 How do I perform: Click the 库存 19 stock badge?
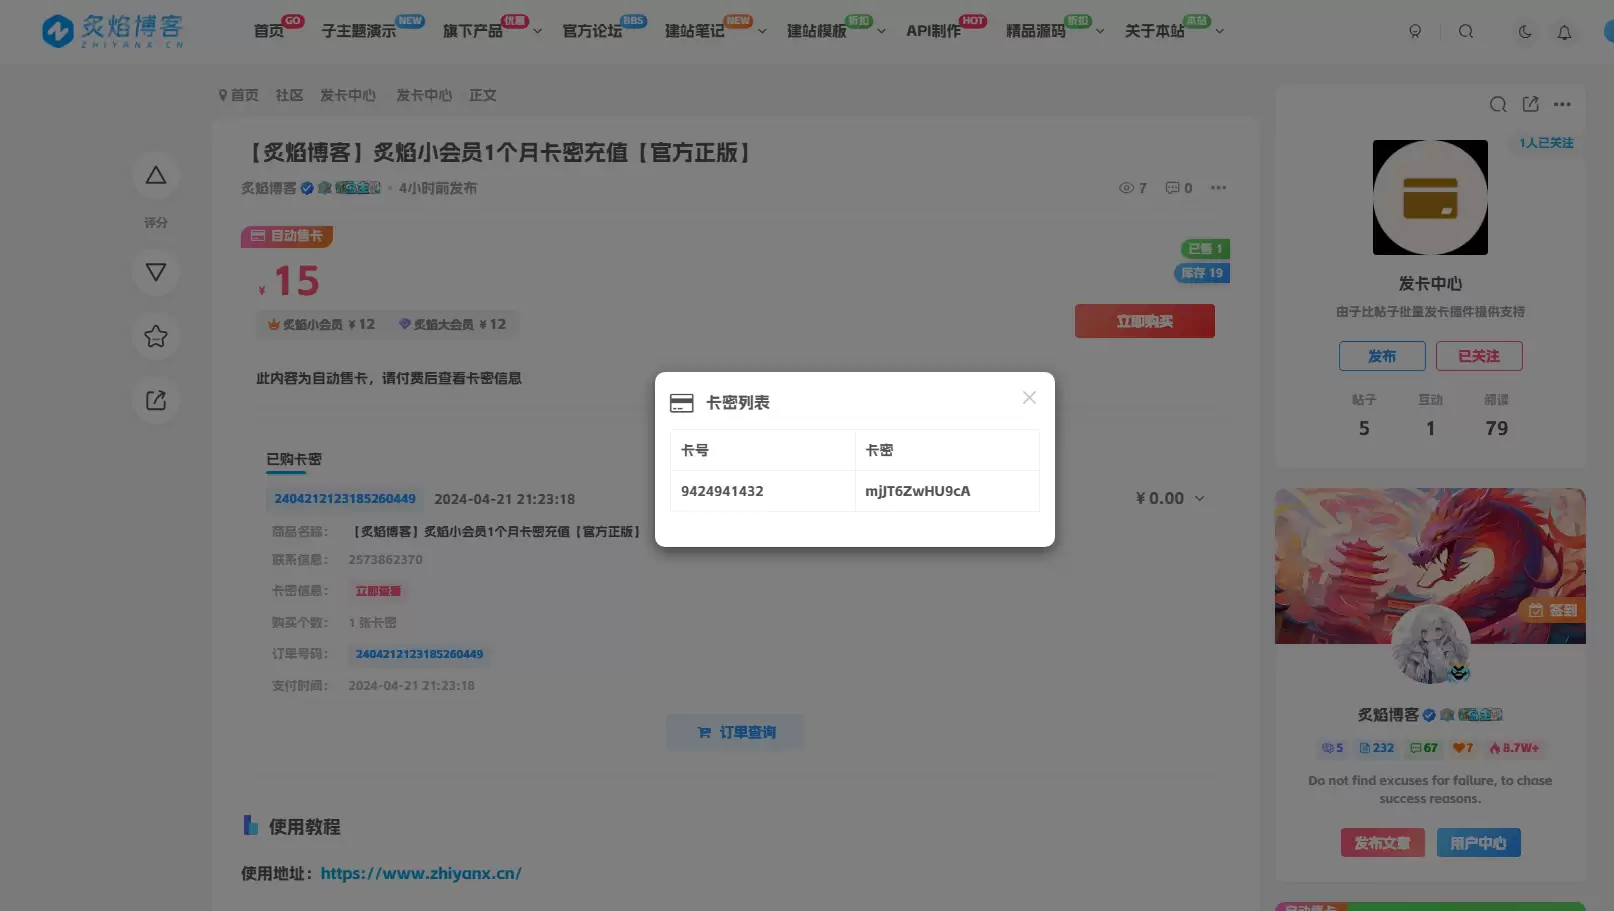1201,273
